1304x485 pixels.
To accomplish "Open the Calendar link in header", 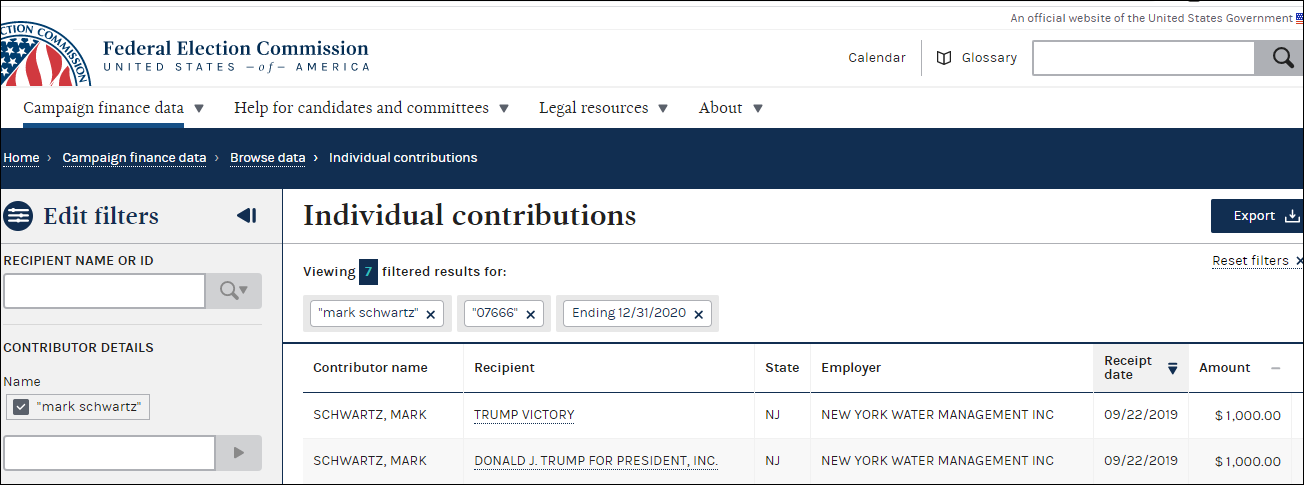I will click(877, 58).
